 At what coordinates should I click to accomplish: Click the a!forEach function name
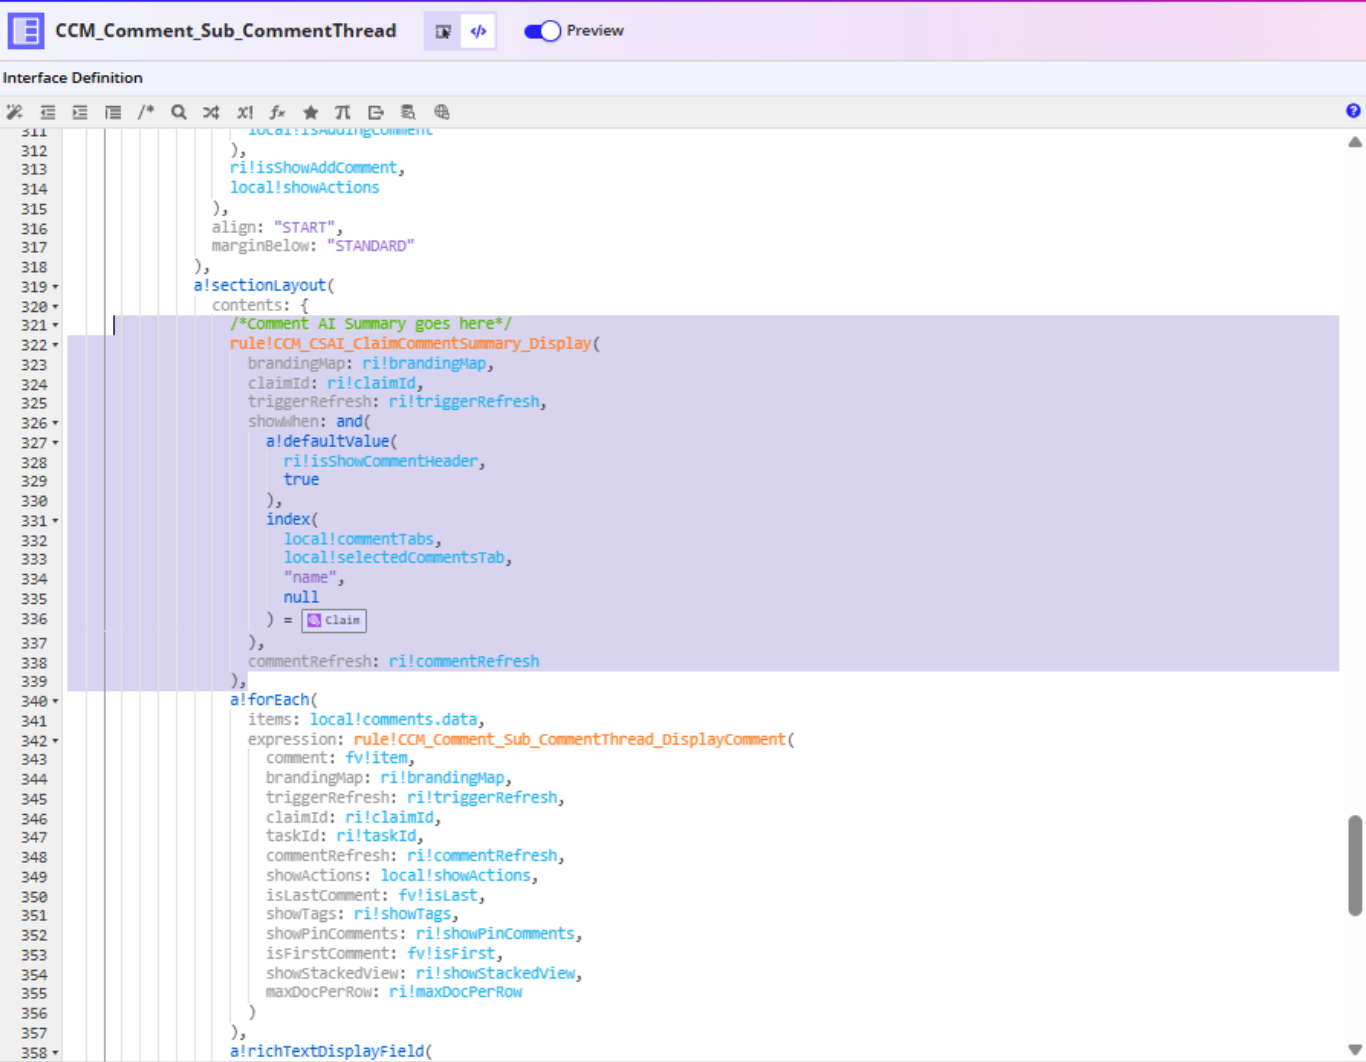(269, 699)
